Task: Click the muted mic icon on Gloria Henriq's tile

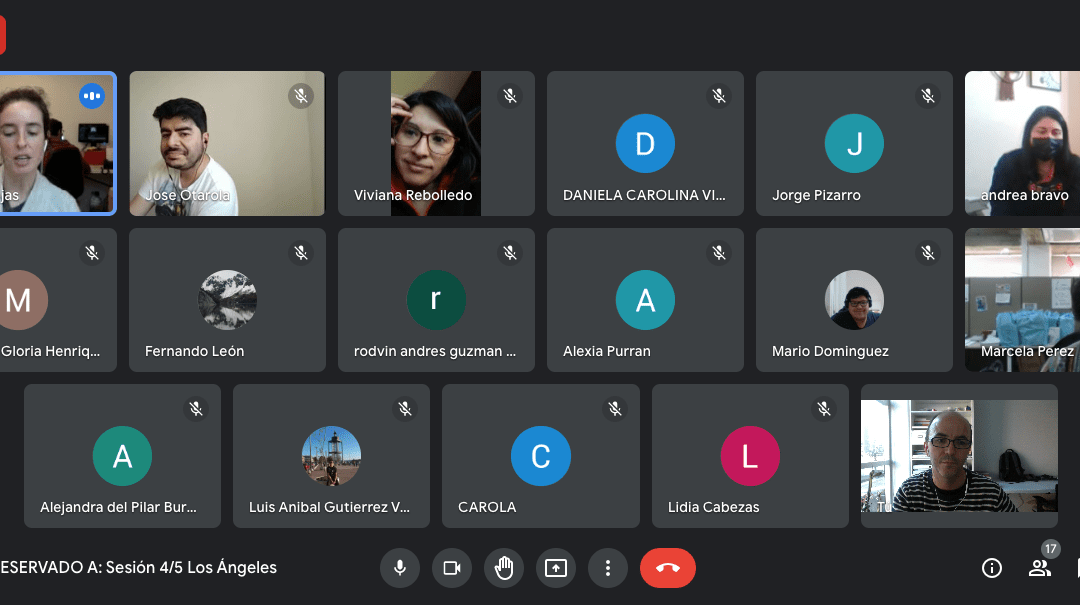Action: point(92,253)
